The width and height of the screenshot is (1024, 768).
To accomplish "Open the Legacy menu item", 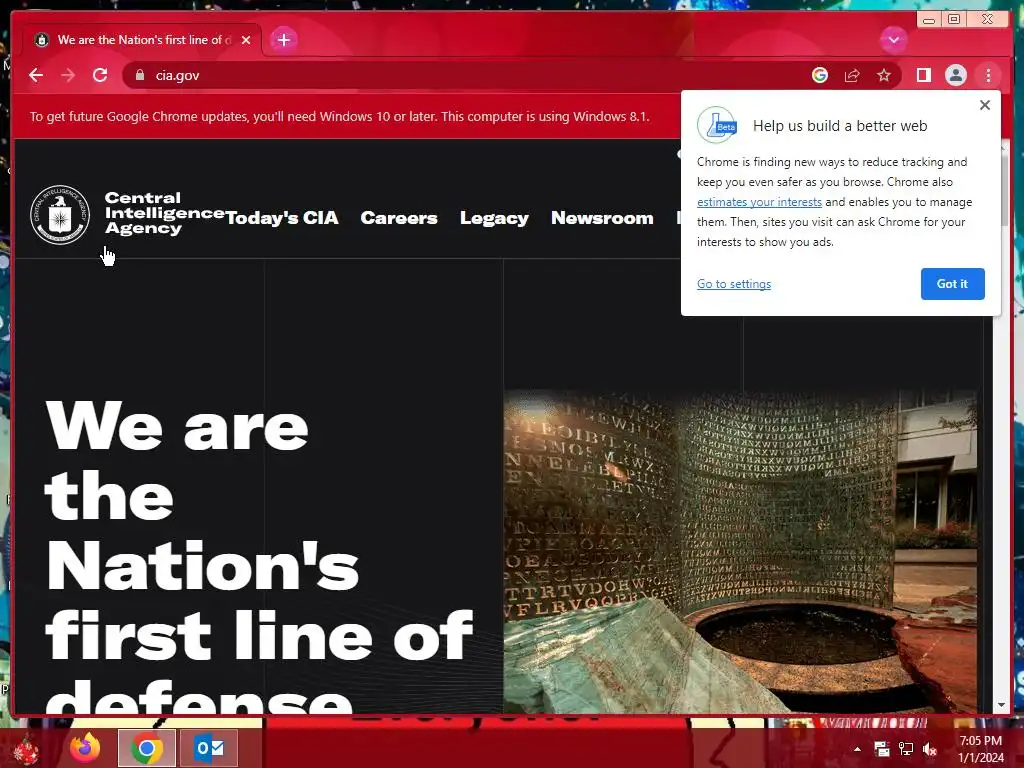I will [x=494, y=218].
